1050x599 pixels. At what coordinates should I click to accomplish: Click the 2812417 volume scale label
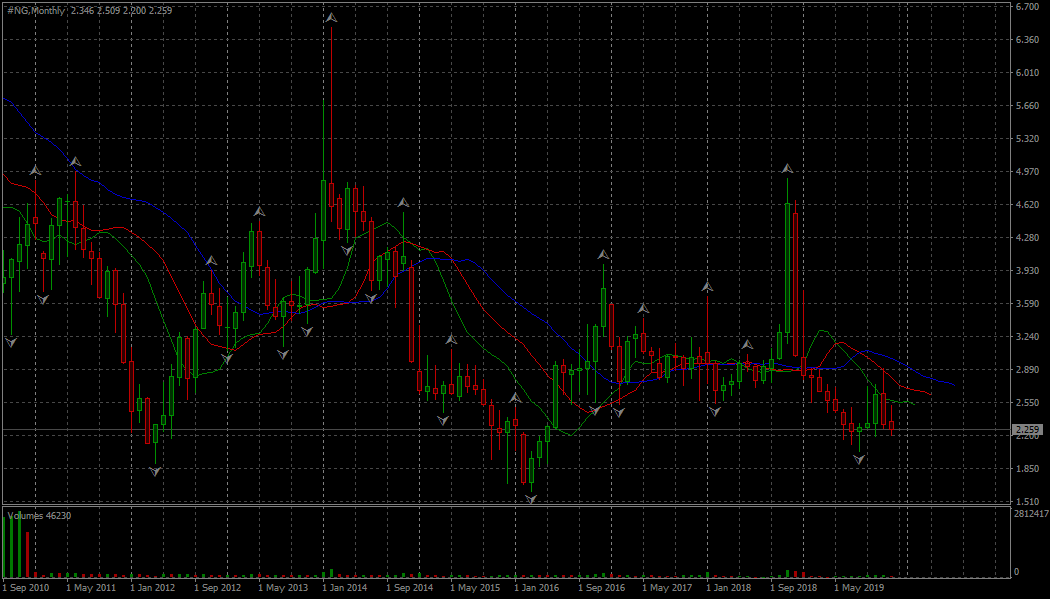coord(1030,513)
